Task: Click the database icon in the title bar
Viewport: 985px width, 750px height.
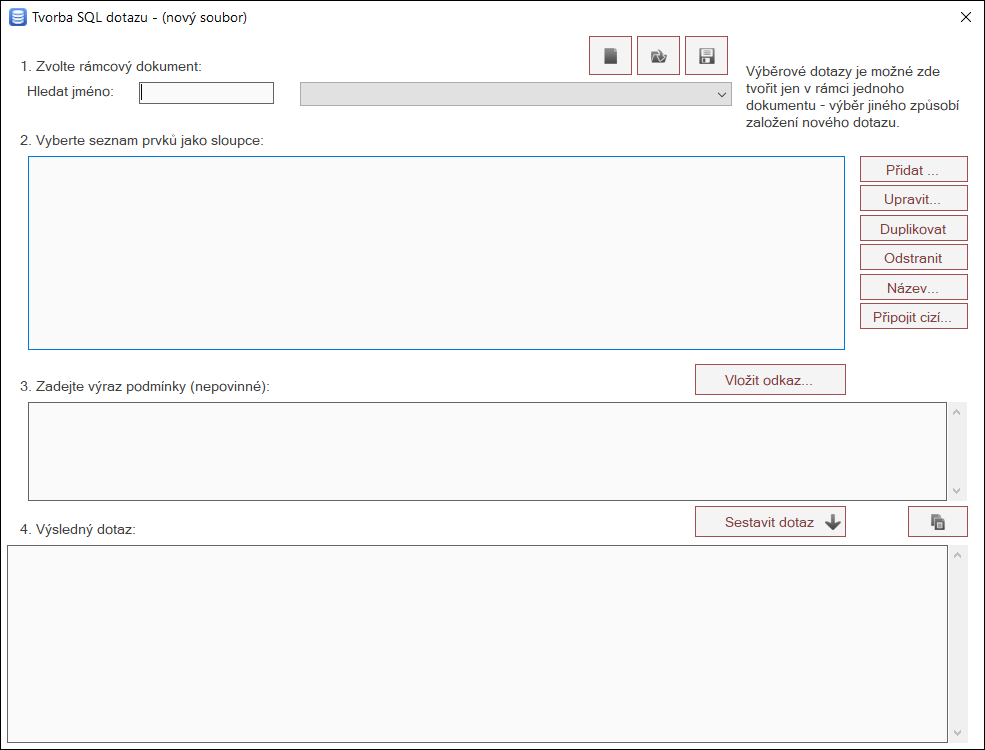Action: click(x=16, y=17)
